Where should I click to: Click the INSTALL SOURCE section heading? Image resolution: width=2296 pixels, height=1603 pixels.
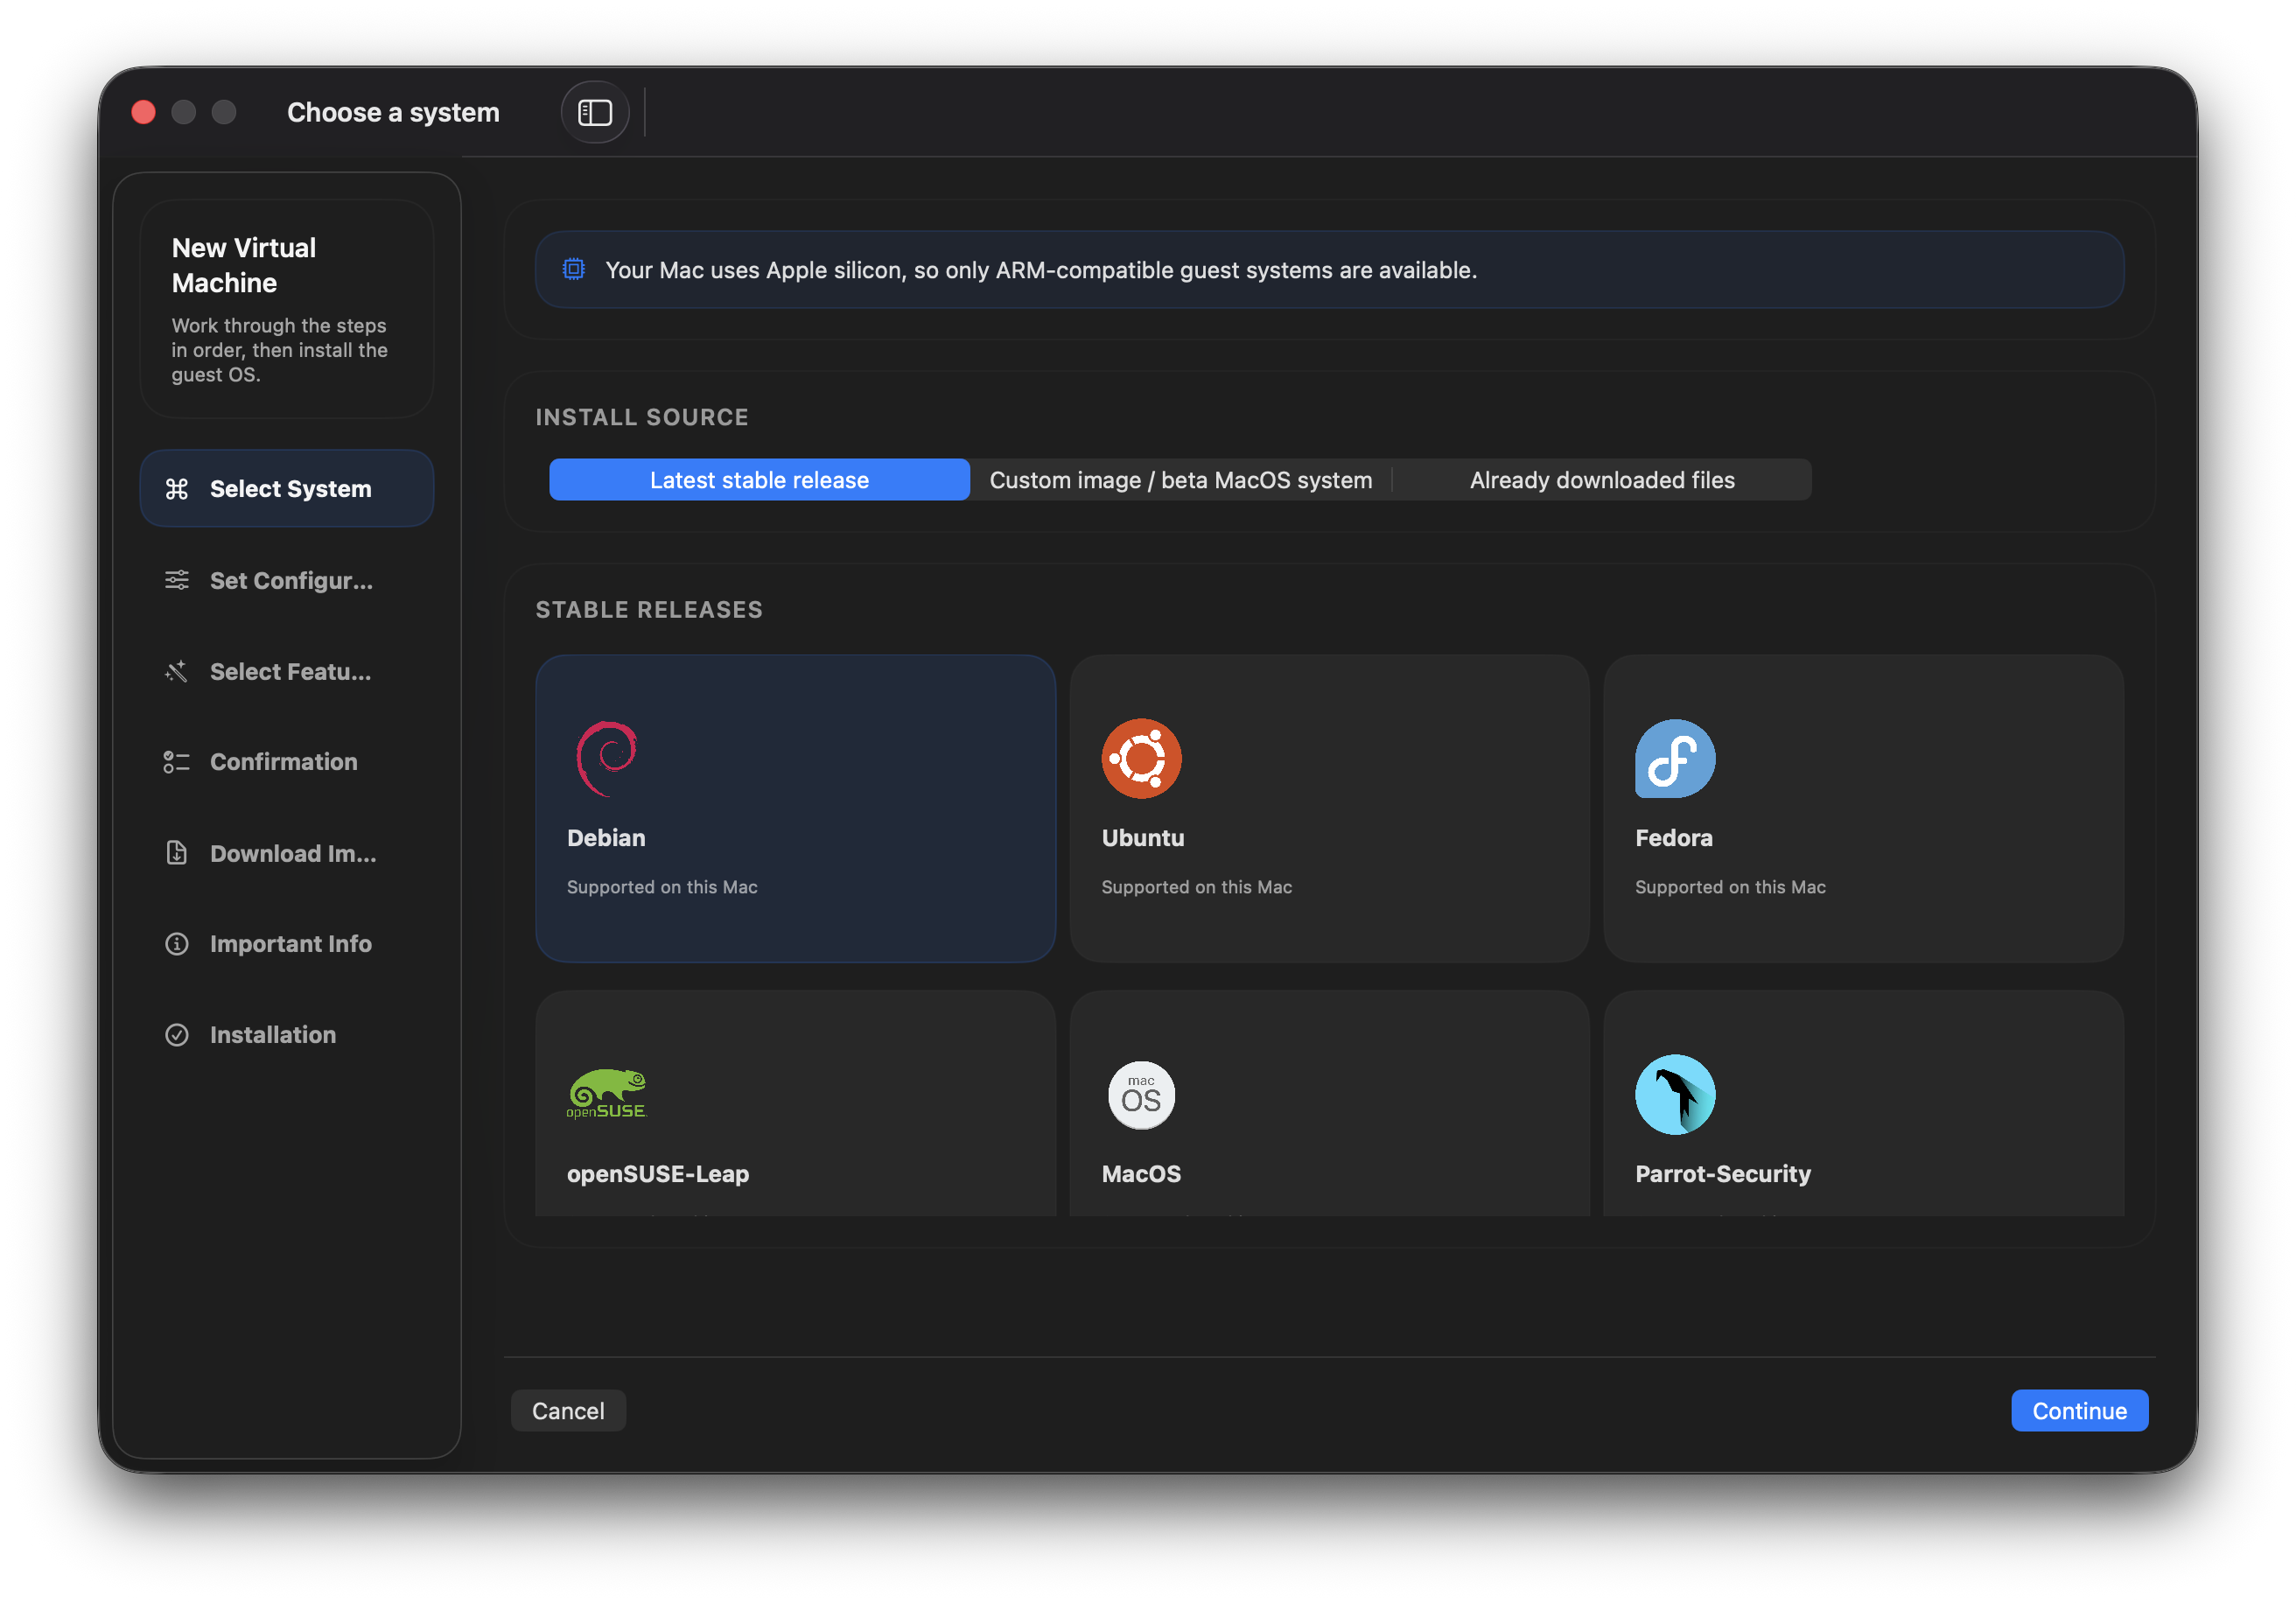click(x=642, y=417)
